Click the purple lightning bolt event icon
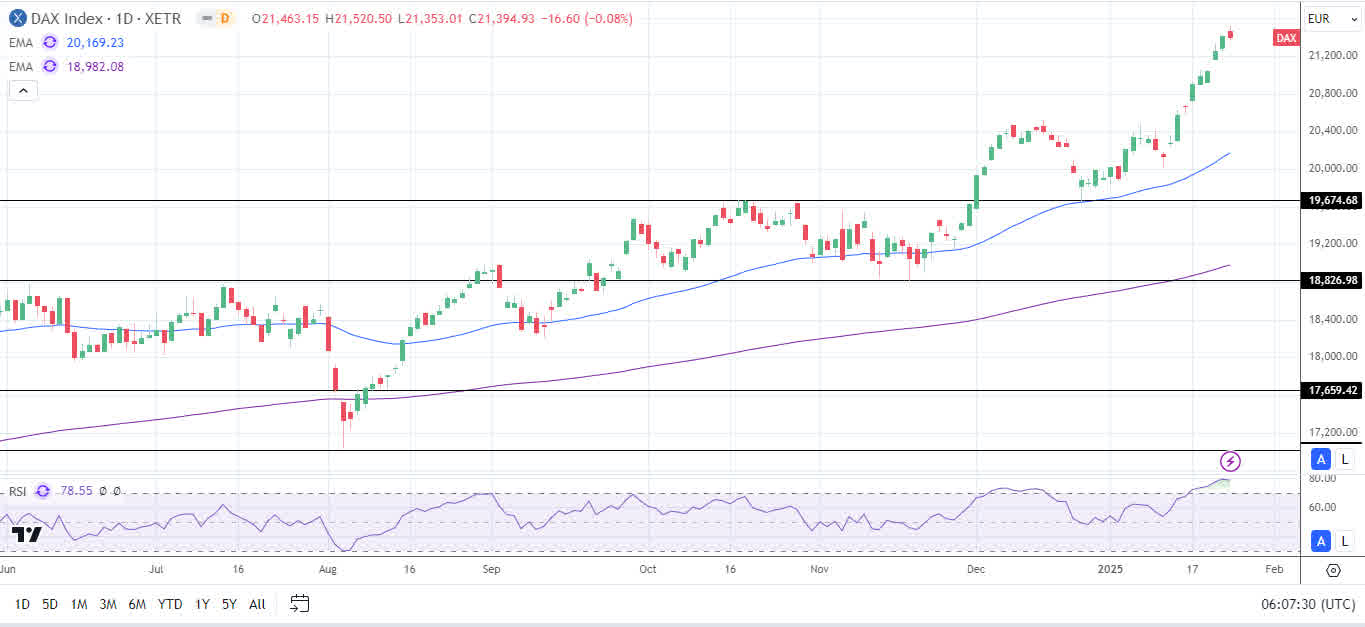1365x627 pixels. 1231,461
